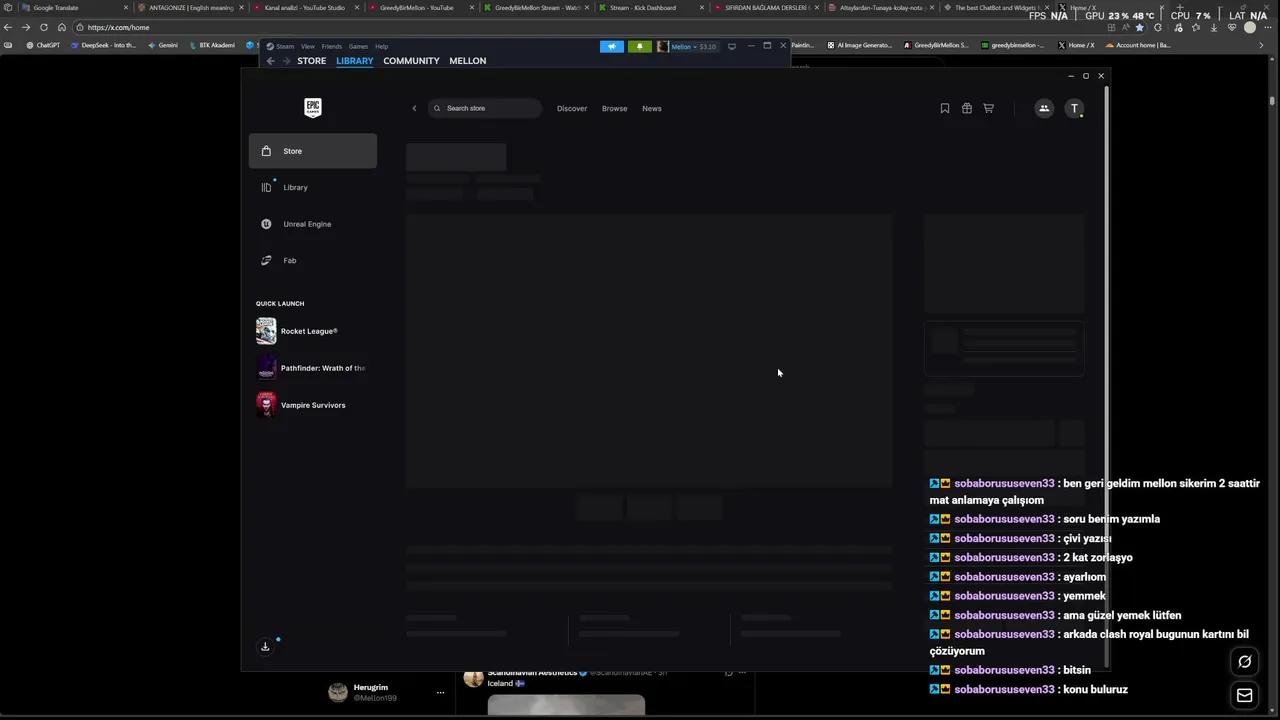Screen dimensions: 1280x720
Task: Open the AI Image Generator bookmark
Action: tap(859, 45)
